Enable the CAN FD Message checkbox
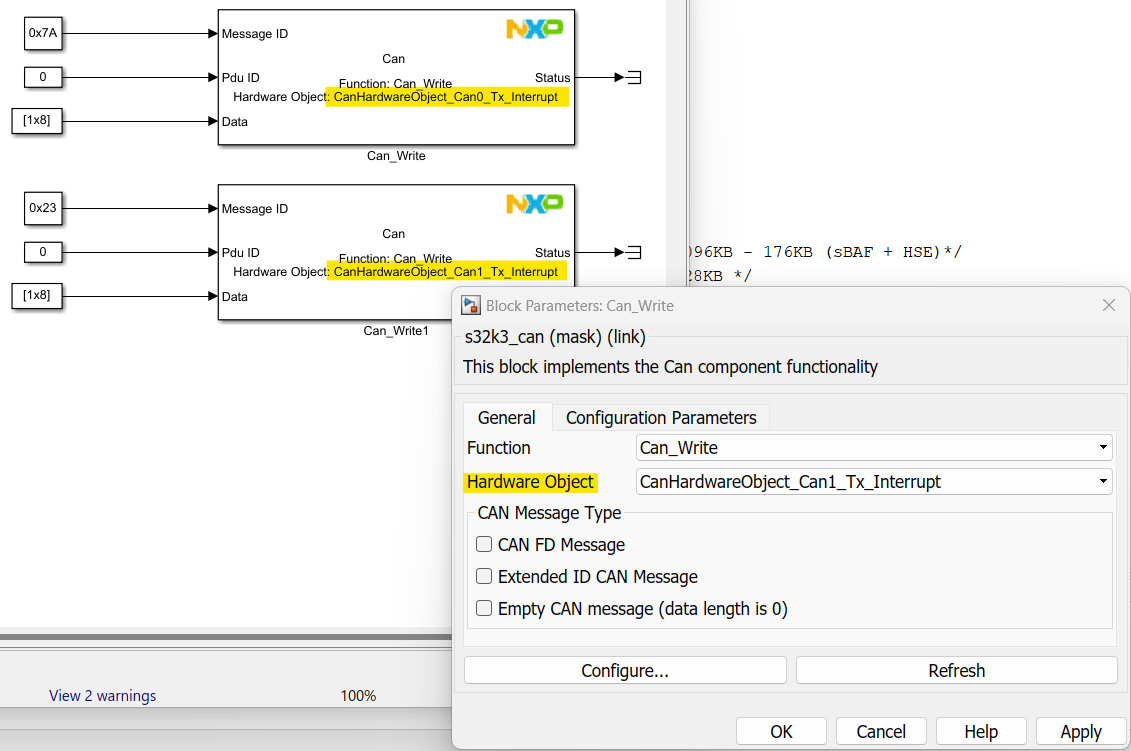Screen dimensions: 1131x751 click(x=484, y=544)
